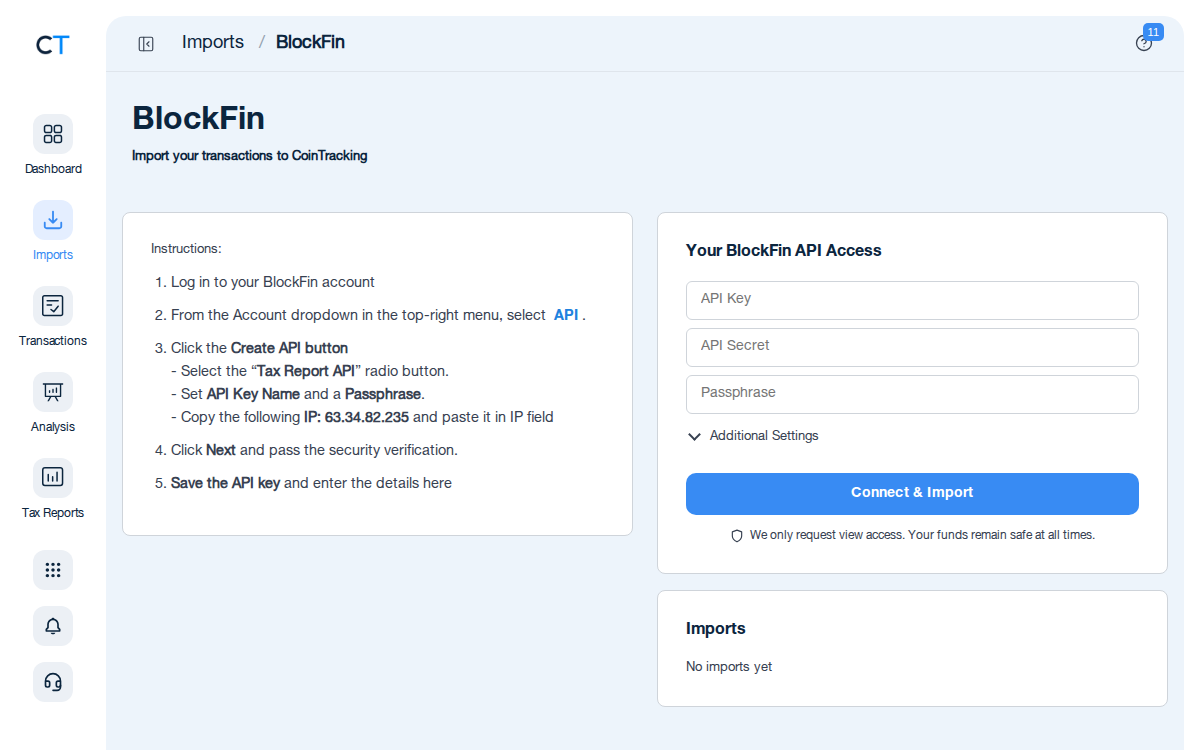1200x750 pixels.
Task: Click 'Set API Key Name and a Passphrase' line
Action: tap(298, 394)
